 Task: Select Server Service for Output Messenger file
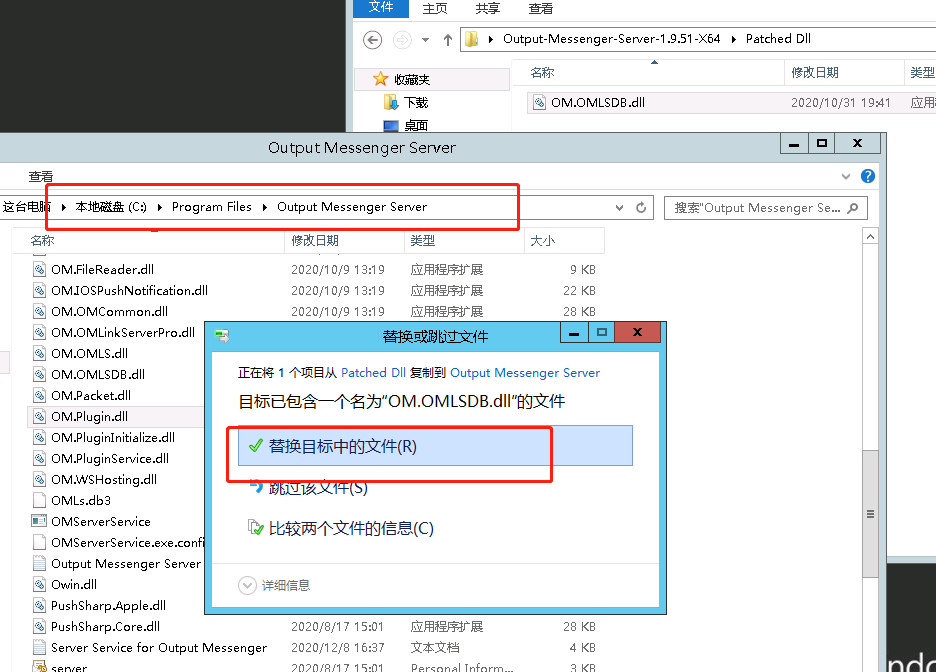tap(159, 648)
